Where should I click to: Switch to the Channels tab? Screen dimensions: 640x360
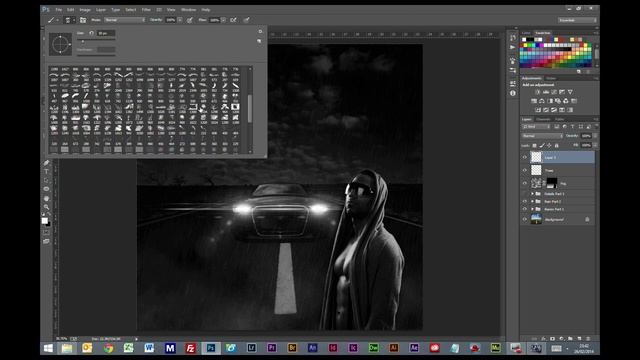(543, 119)
